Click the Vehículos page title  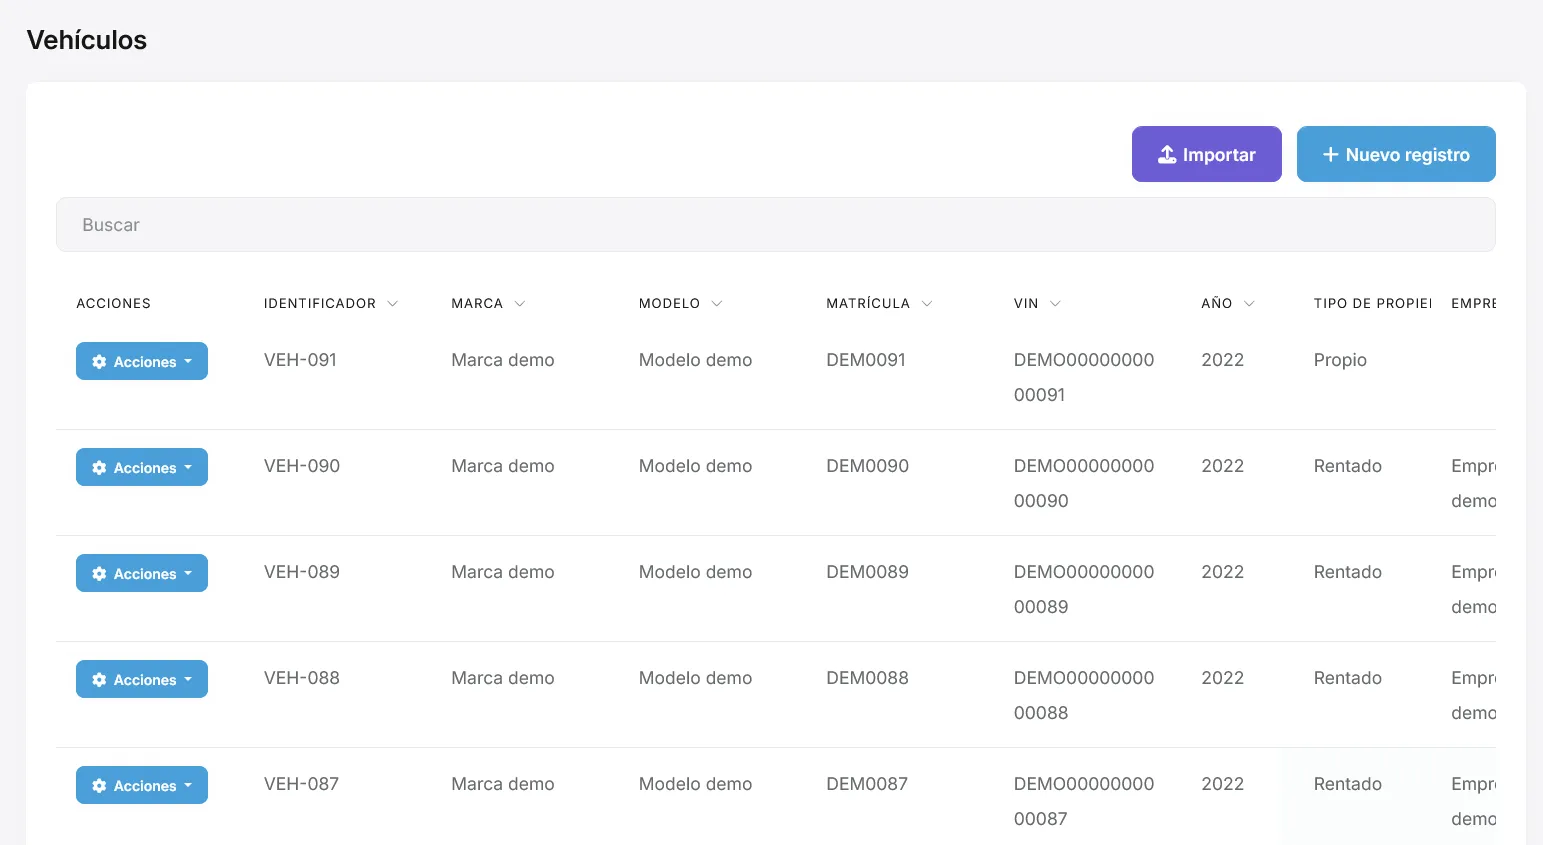coord(87,40)
